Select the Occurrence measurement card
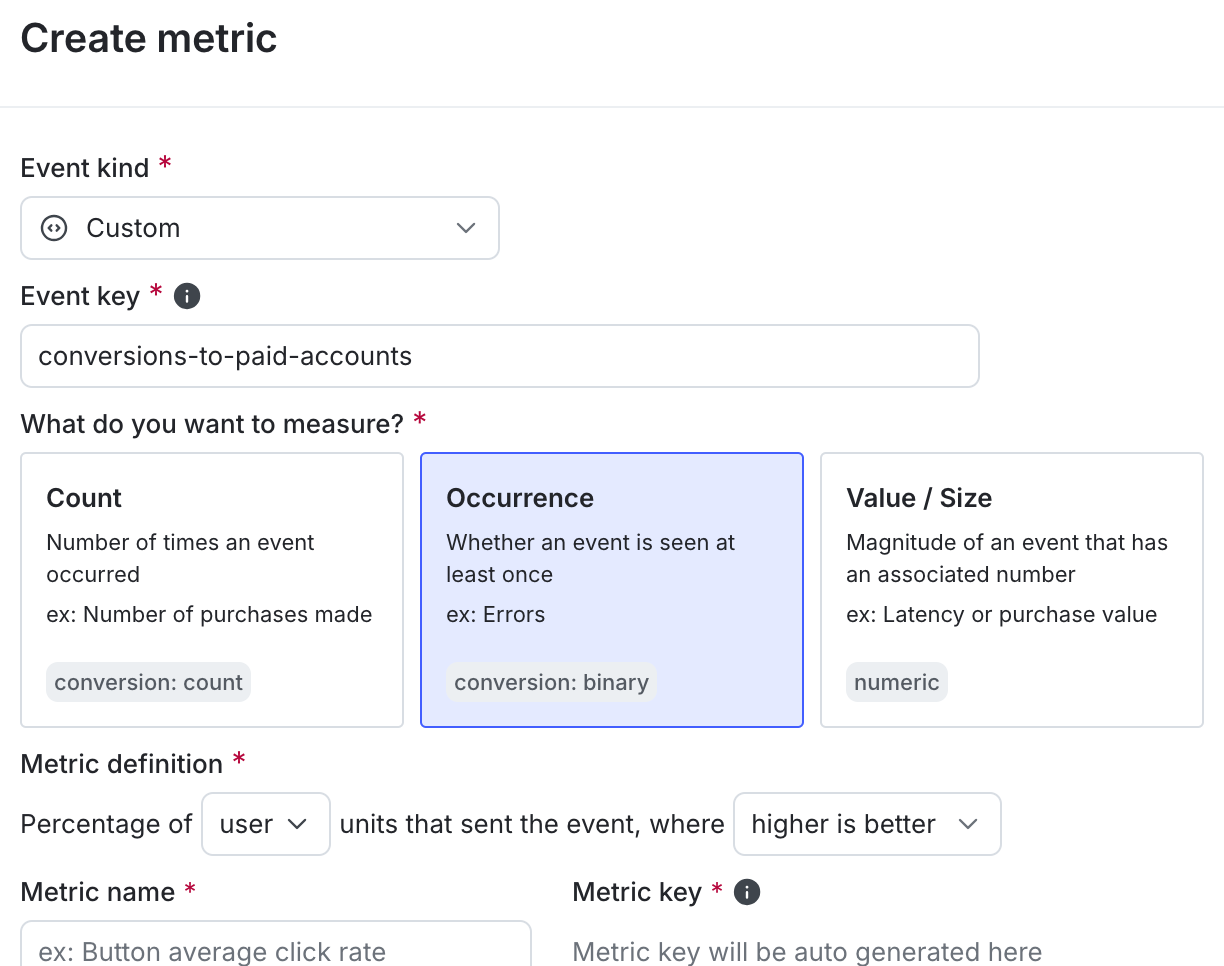The image size is (1224, 966). point(611,589)
